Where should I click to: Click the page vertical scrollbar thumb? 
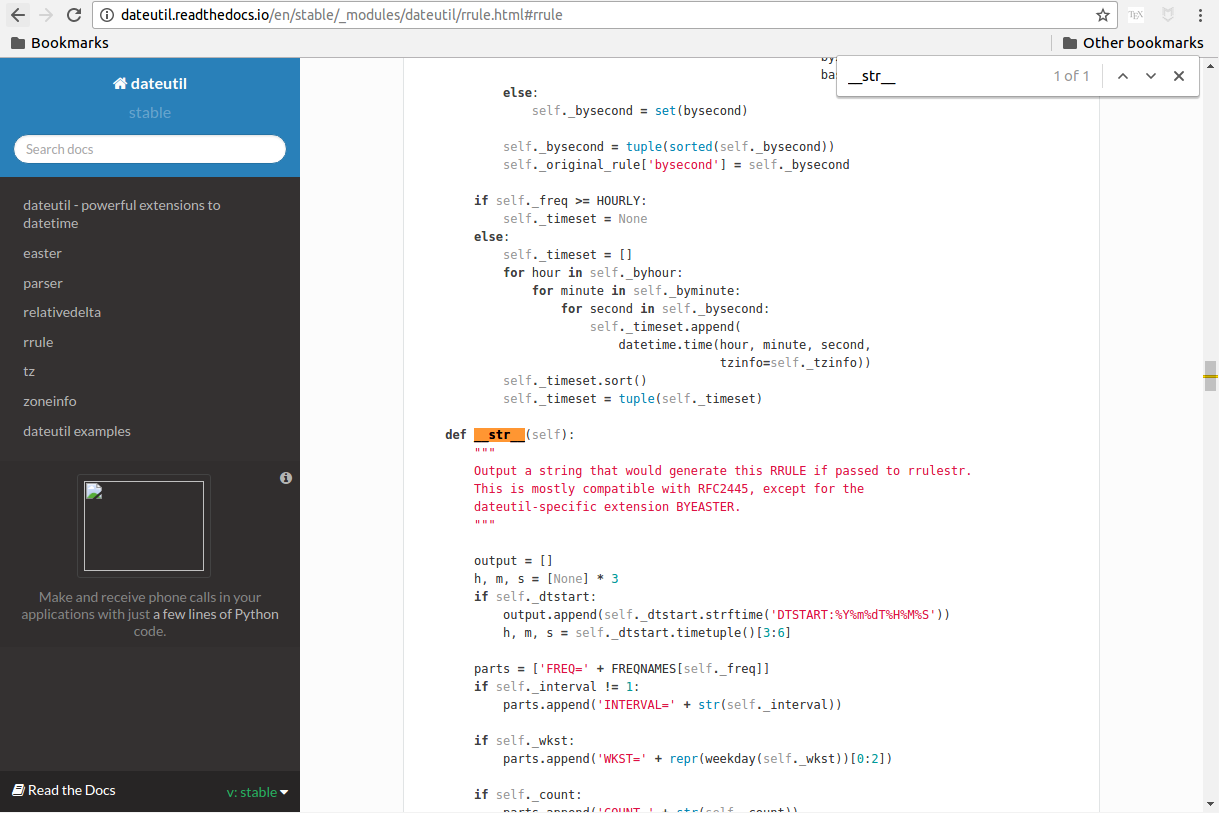pyautogui.click(x=1210, y=376)
